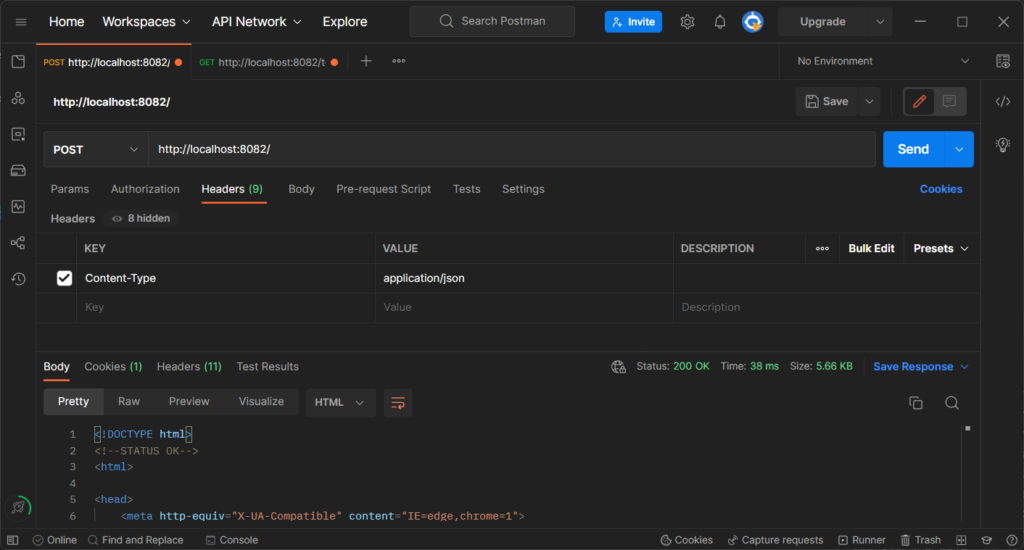
Task: Open help icon in status bar
Action: tap(1012, 540)
